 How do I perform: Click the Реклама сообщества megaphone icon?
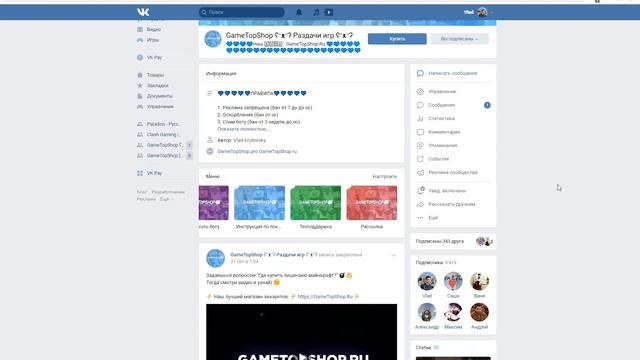click(x=420, y=173)
